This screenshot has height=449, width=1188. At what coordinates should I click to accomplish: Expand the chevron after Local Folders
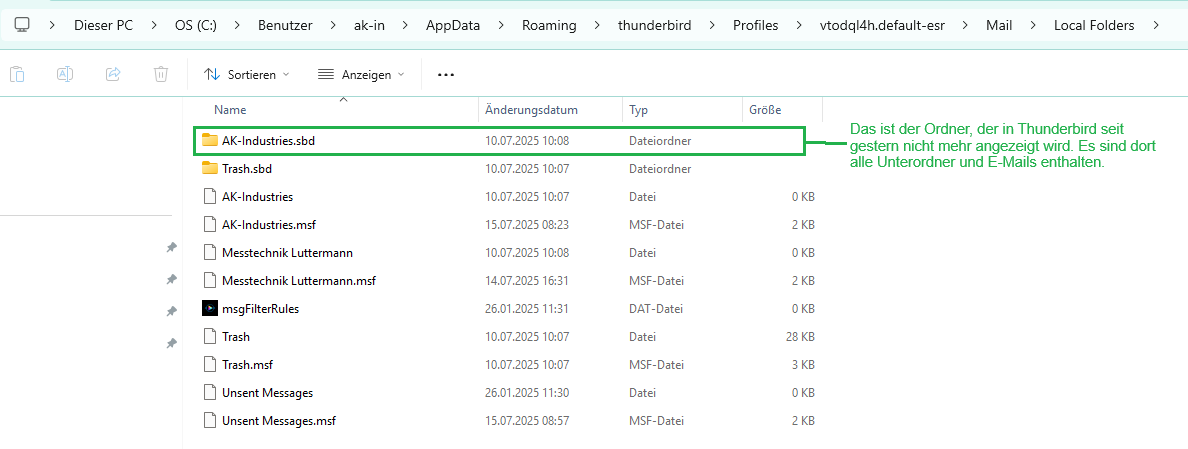click(x=1155, y=25)
